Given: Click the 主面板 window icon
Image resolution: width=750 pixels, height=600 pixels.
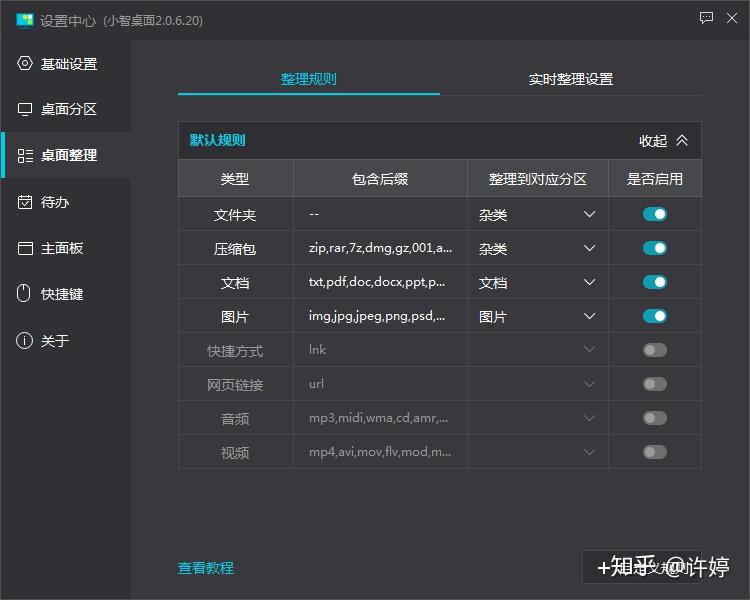Looking at the screenshot, I should pyautogui.click(x=25, y=248).
